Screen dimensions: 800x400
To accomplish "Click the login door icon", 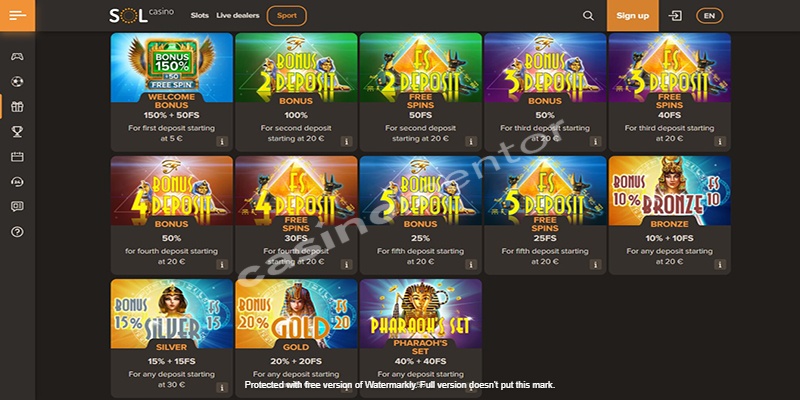I will click(x=675, y=16).
